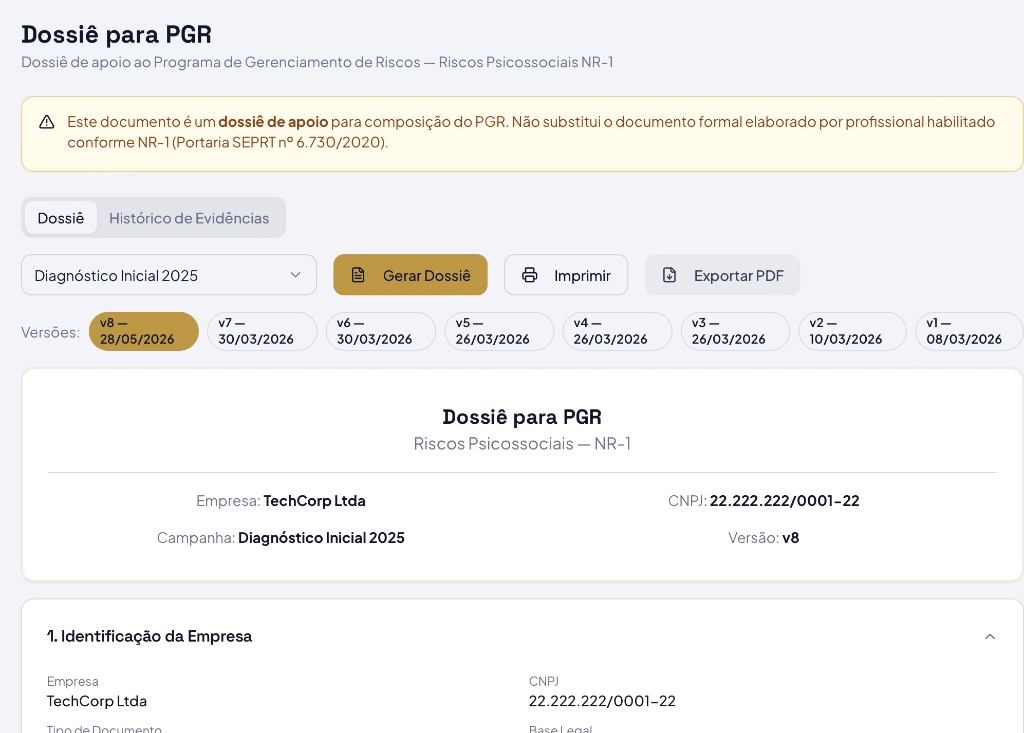Select version v2 — 10/03/2026
The width and height of the screenshot is (1024, 733).
coord(852,331)
